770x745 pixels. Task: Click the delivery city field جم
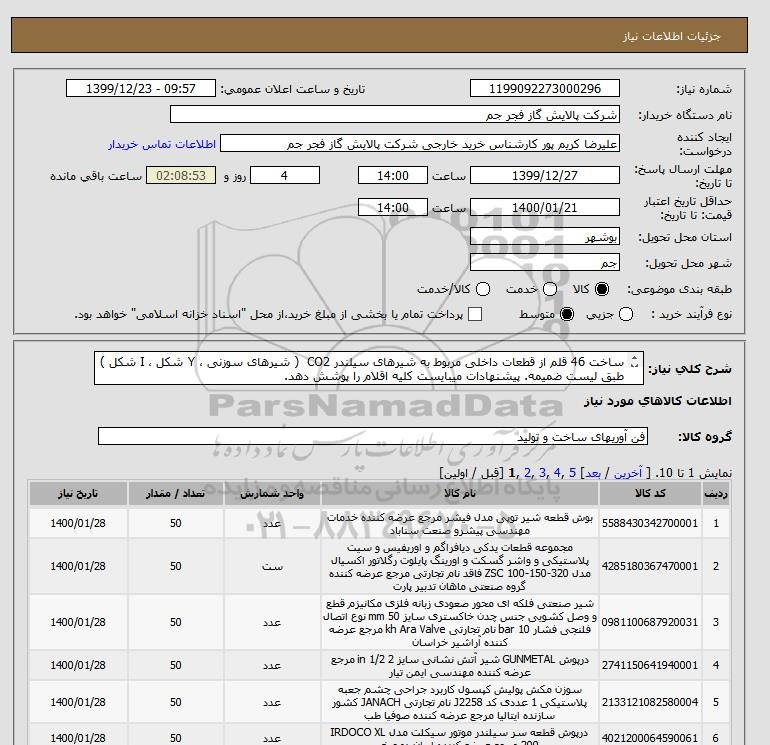[545, 263]
